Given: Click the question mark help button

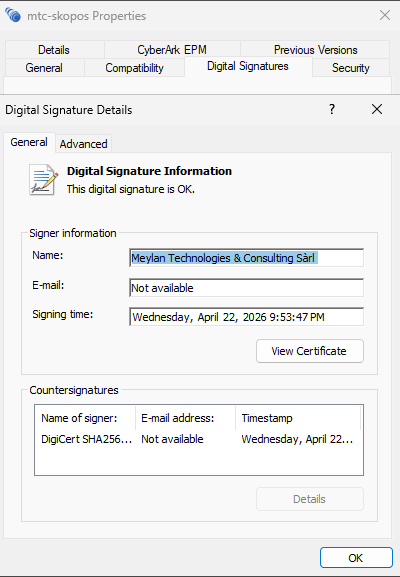Looking at the screenshot, I should (x=332, y=109).
